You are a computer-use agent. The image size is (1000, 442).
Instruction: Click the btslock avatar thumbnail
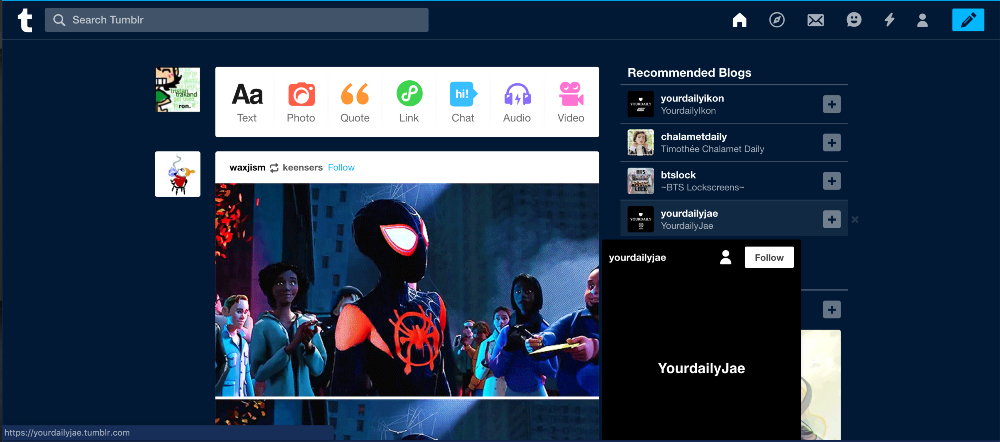(640, 181)
